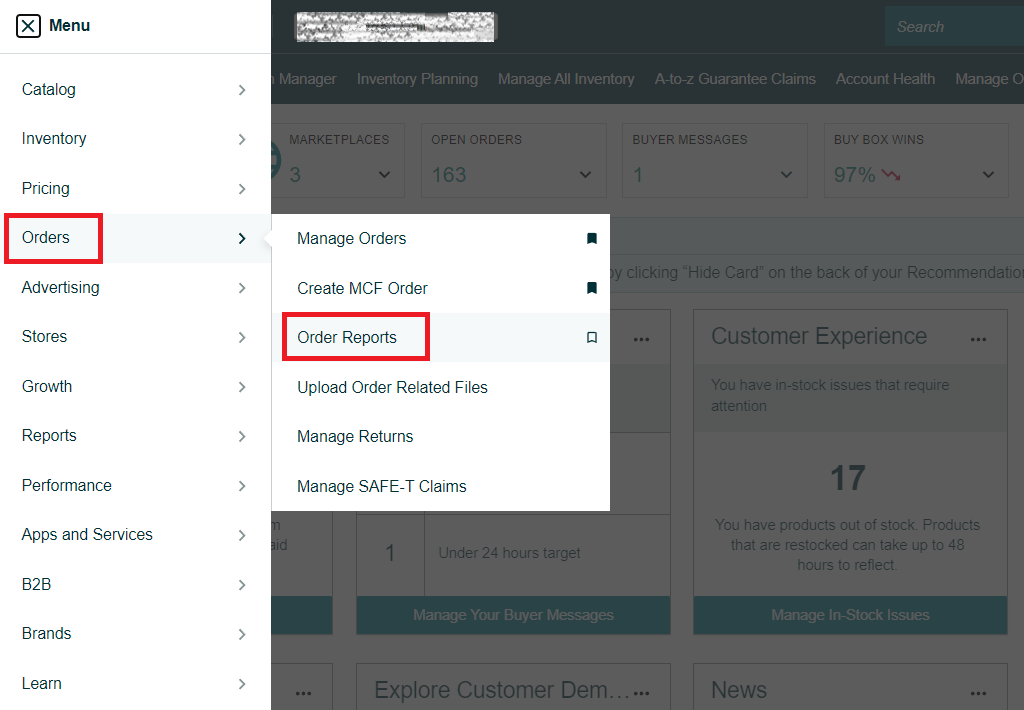
Task: Click the Open Orders count 163
Action: point(449,175)
